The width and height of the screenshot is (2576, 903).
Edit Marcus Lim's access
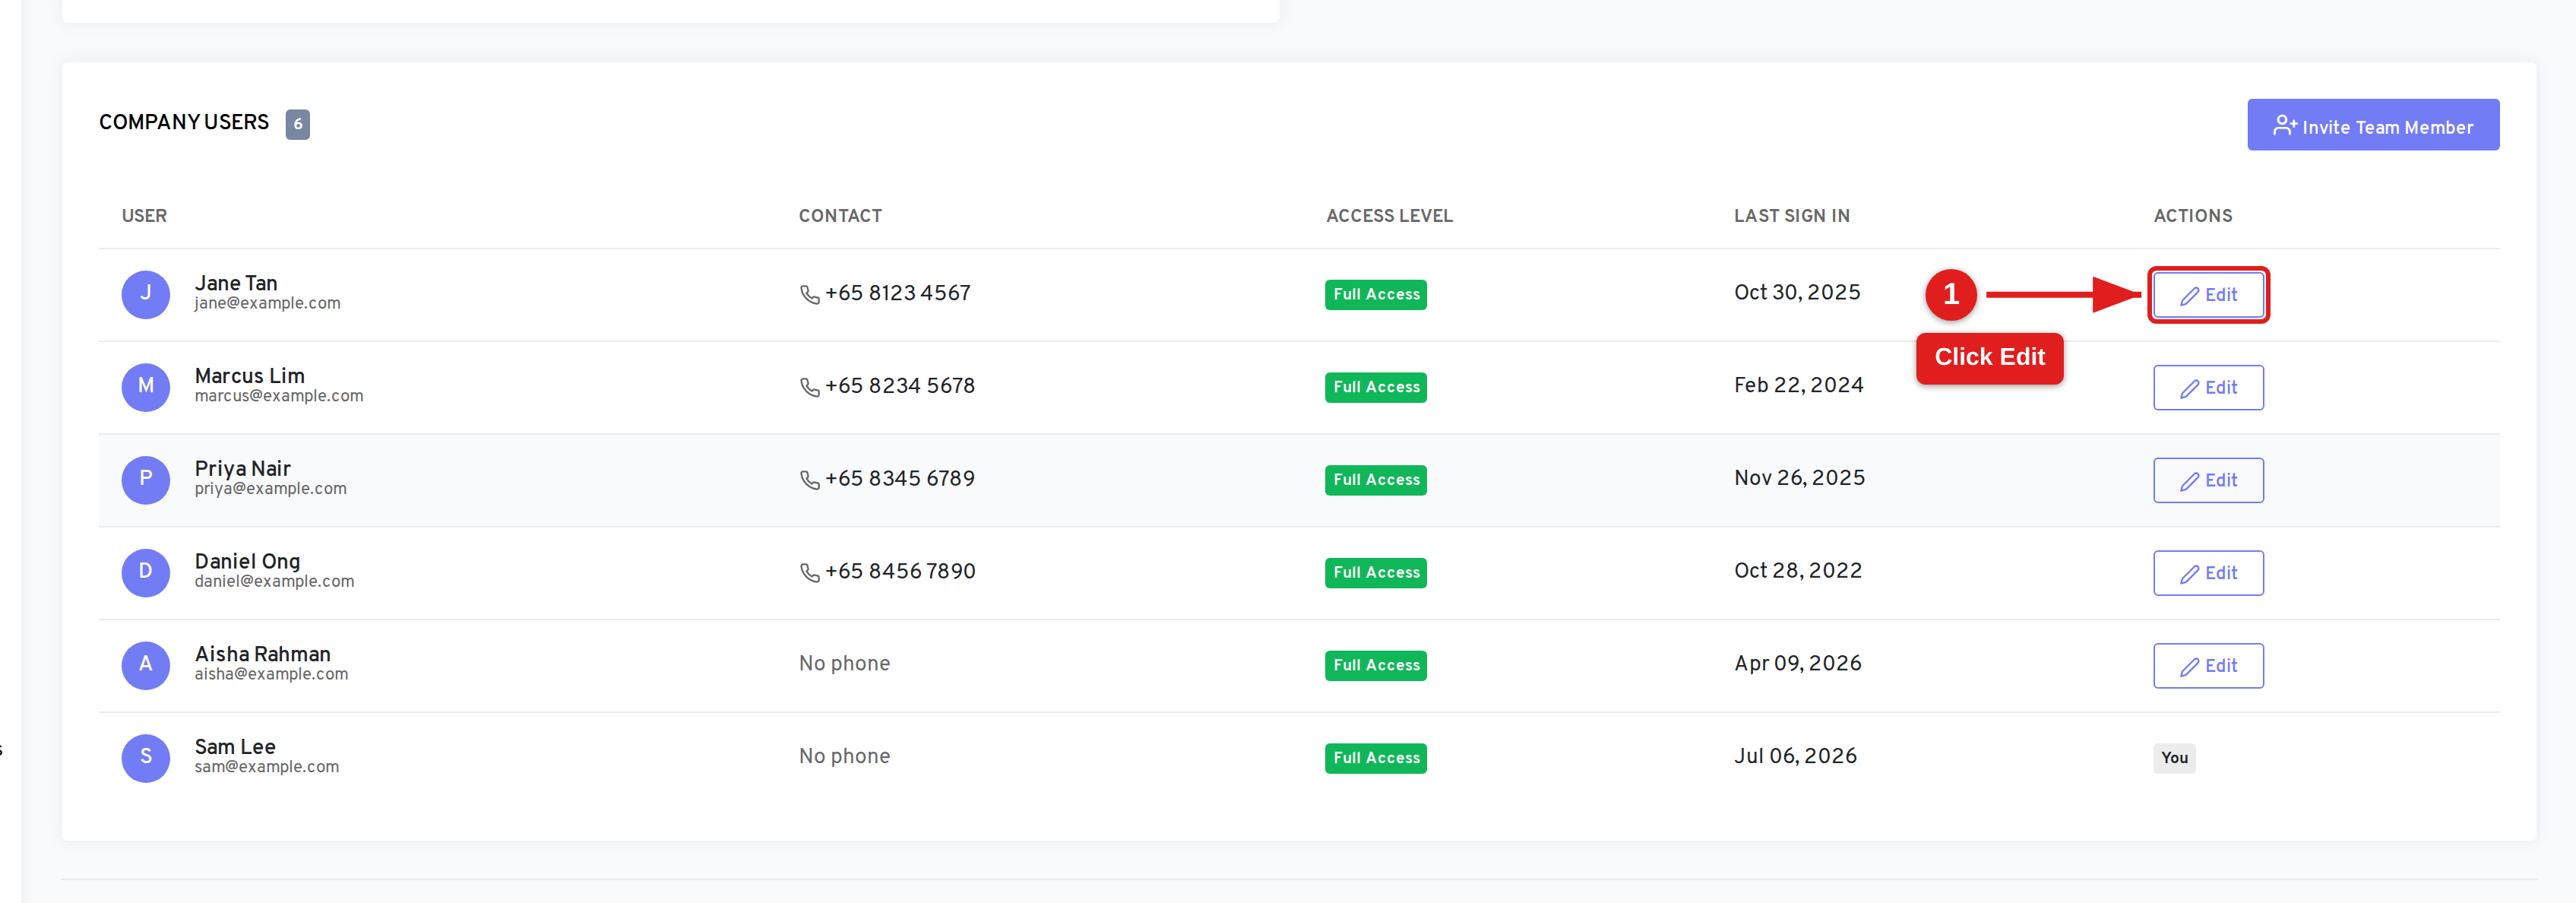coord(2208,388)
